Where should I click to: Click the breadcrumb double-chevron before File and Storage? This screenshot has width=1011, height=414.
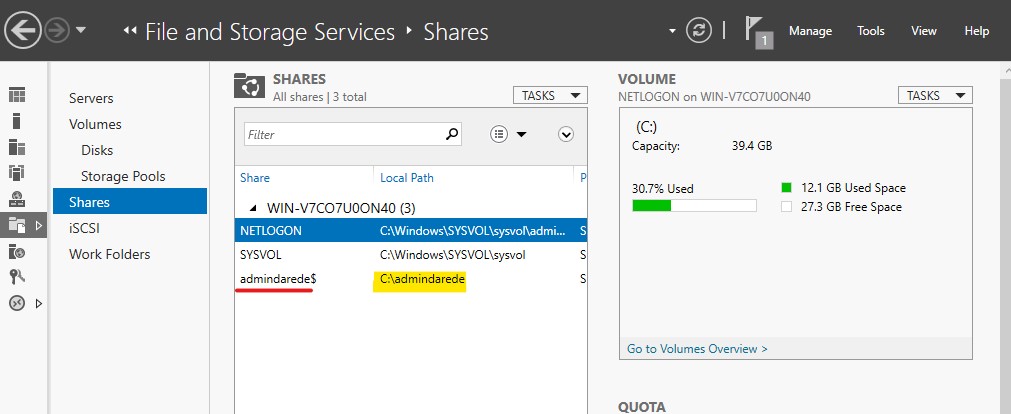click(130, 31)
